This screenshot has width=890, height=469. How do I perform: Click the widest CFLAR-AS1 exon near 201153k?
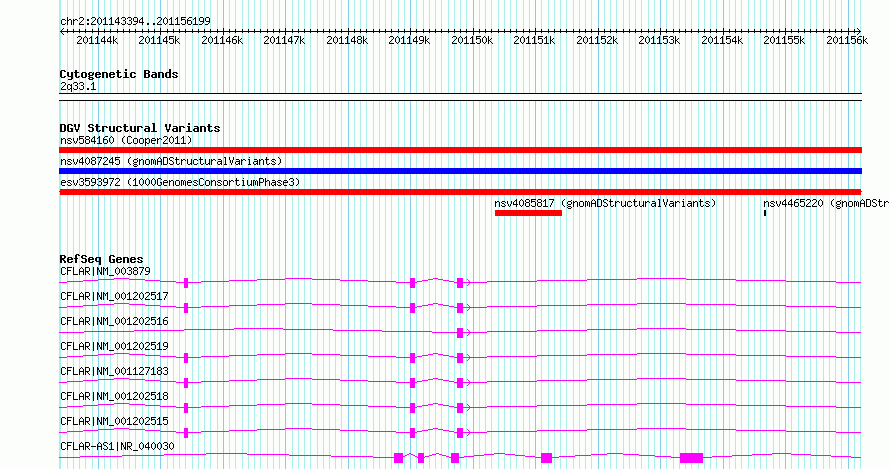click(691, 458)
